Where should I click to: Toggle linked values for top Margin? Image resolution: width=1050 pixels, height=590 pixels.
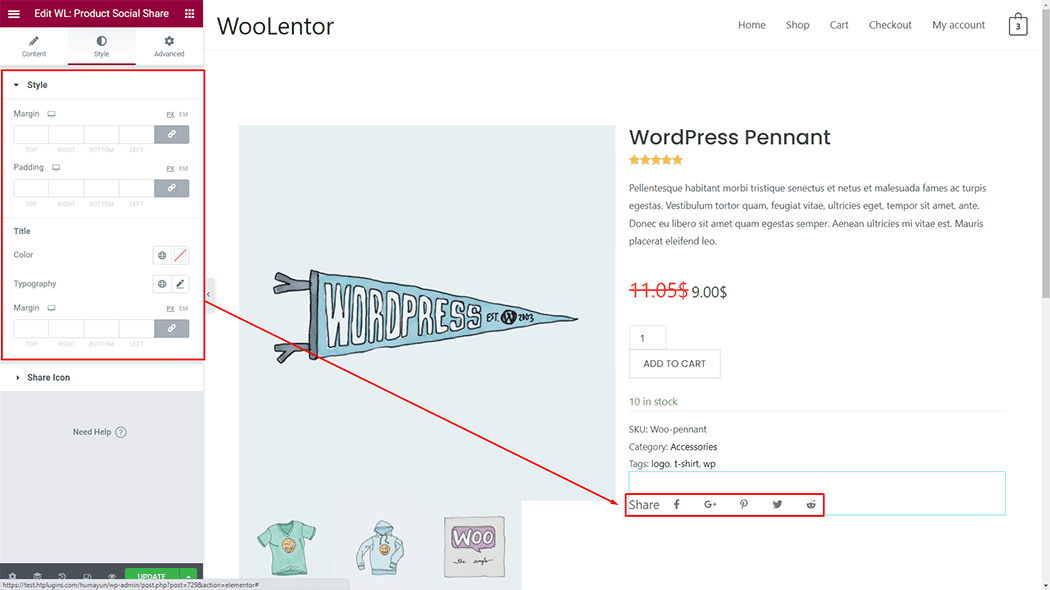[171, 134]
